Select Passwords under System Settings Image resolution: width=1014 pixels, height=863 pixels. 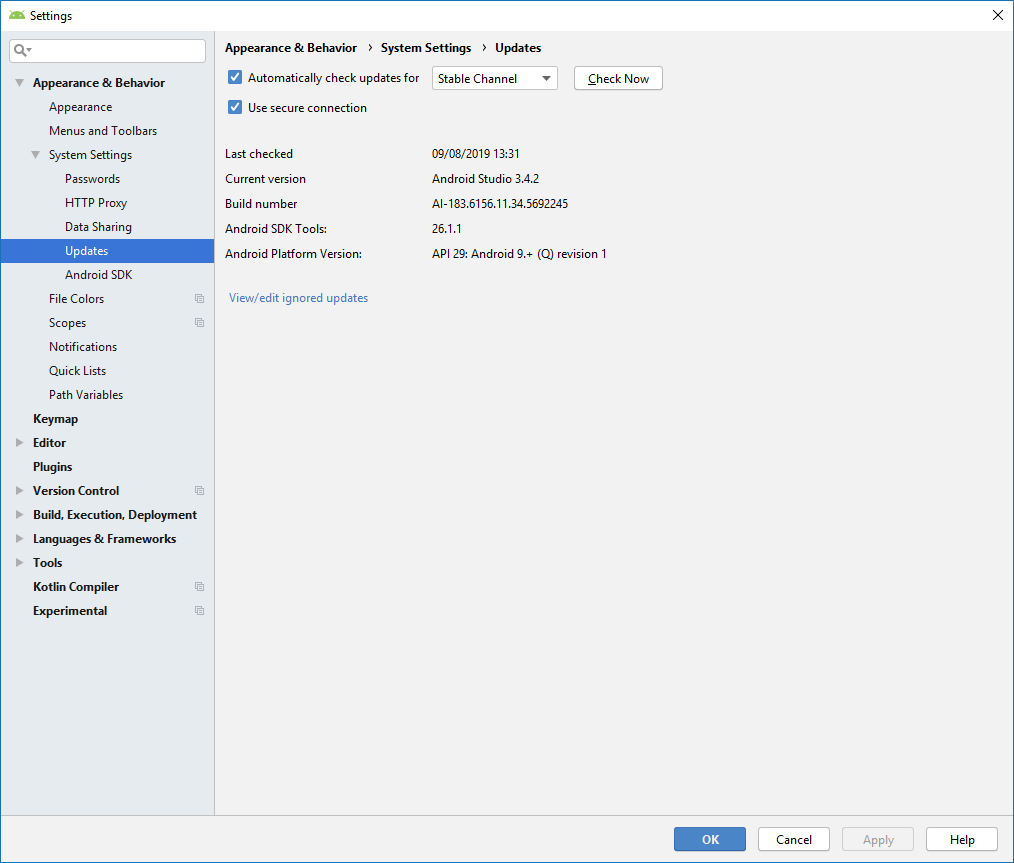click(x=92, y=178)
